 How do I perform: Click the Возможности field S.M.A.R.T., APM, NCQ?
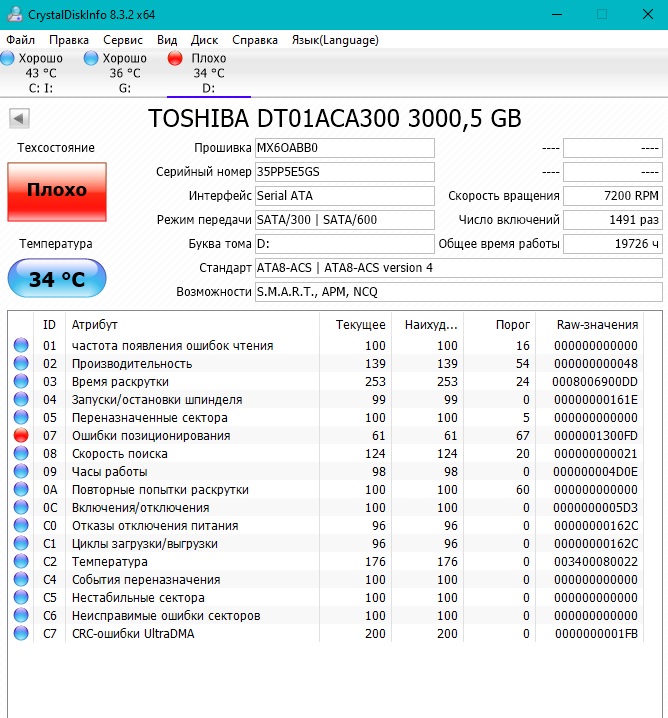[x=458, y=292]
